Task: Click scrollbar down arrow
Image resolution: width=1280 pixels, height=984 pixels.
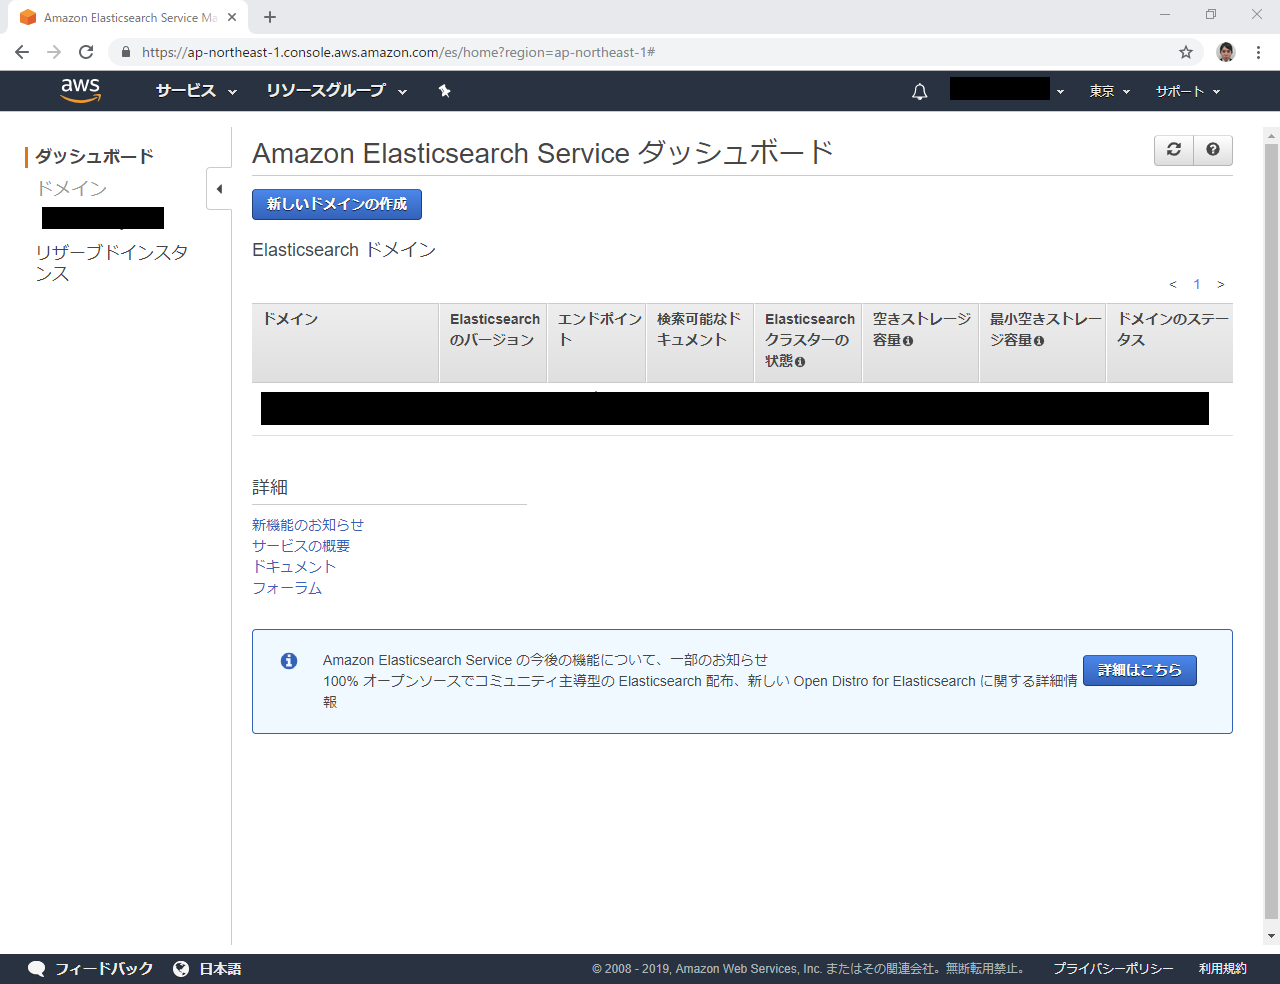Action: [1271, 937]
